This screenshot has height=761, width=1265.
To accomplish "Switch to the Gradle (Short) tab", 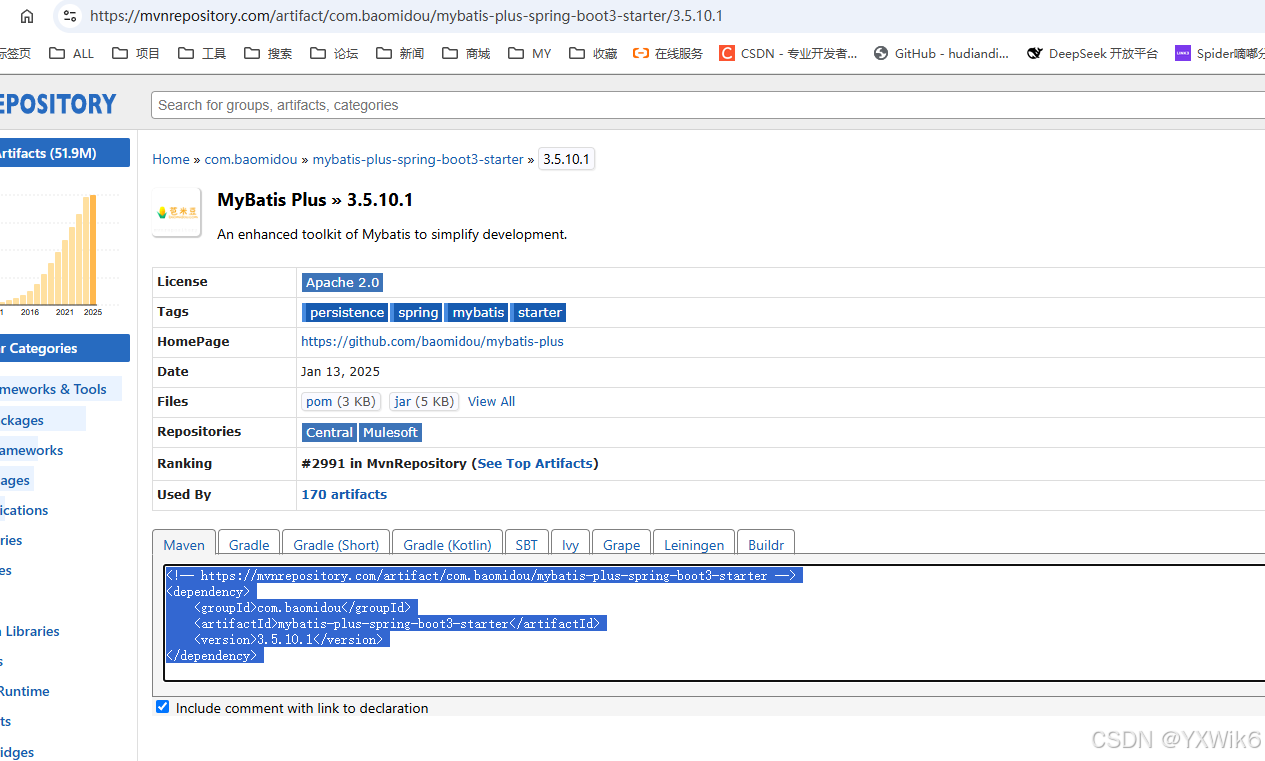I will click(x=336, y=545).
